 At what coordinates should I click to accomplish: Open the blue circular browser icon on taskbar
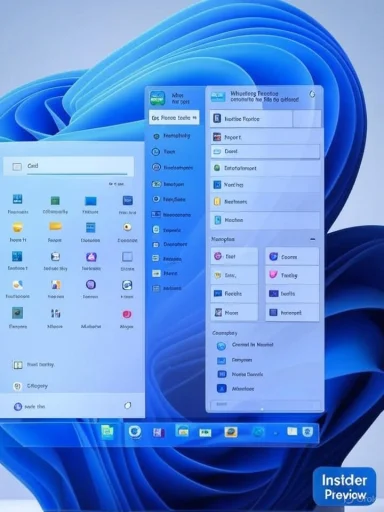click(134, 432)
